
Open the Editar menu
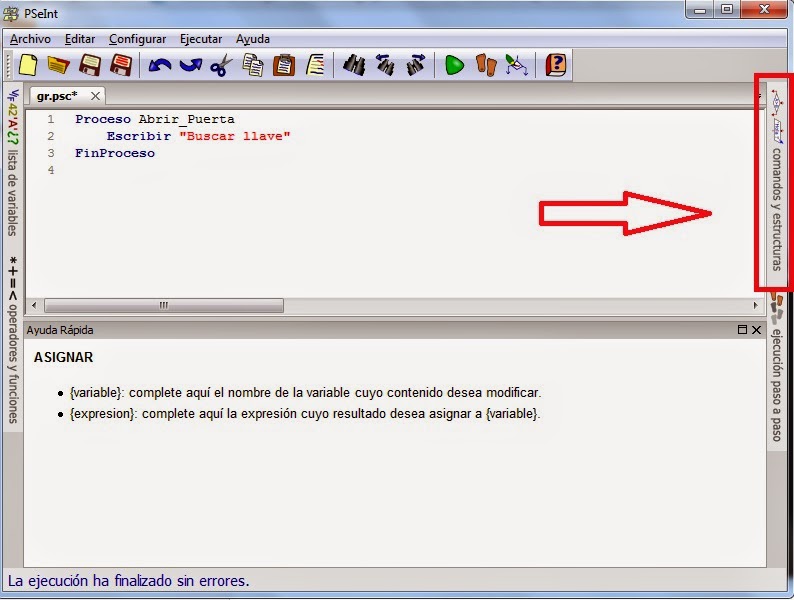click(80, 39)
